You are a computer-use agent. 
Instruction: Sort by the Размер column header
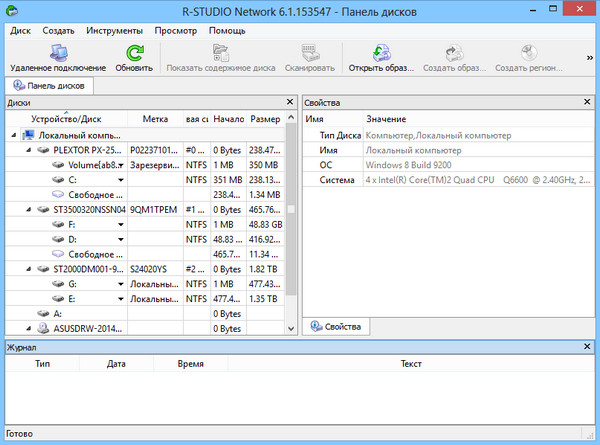264,119
